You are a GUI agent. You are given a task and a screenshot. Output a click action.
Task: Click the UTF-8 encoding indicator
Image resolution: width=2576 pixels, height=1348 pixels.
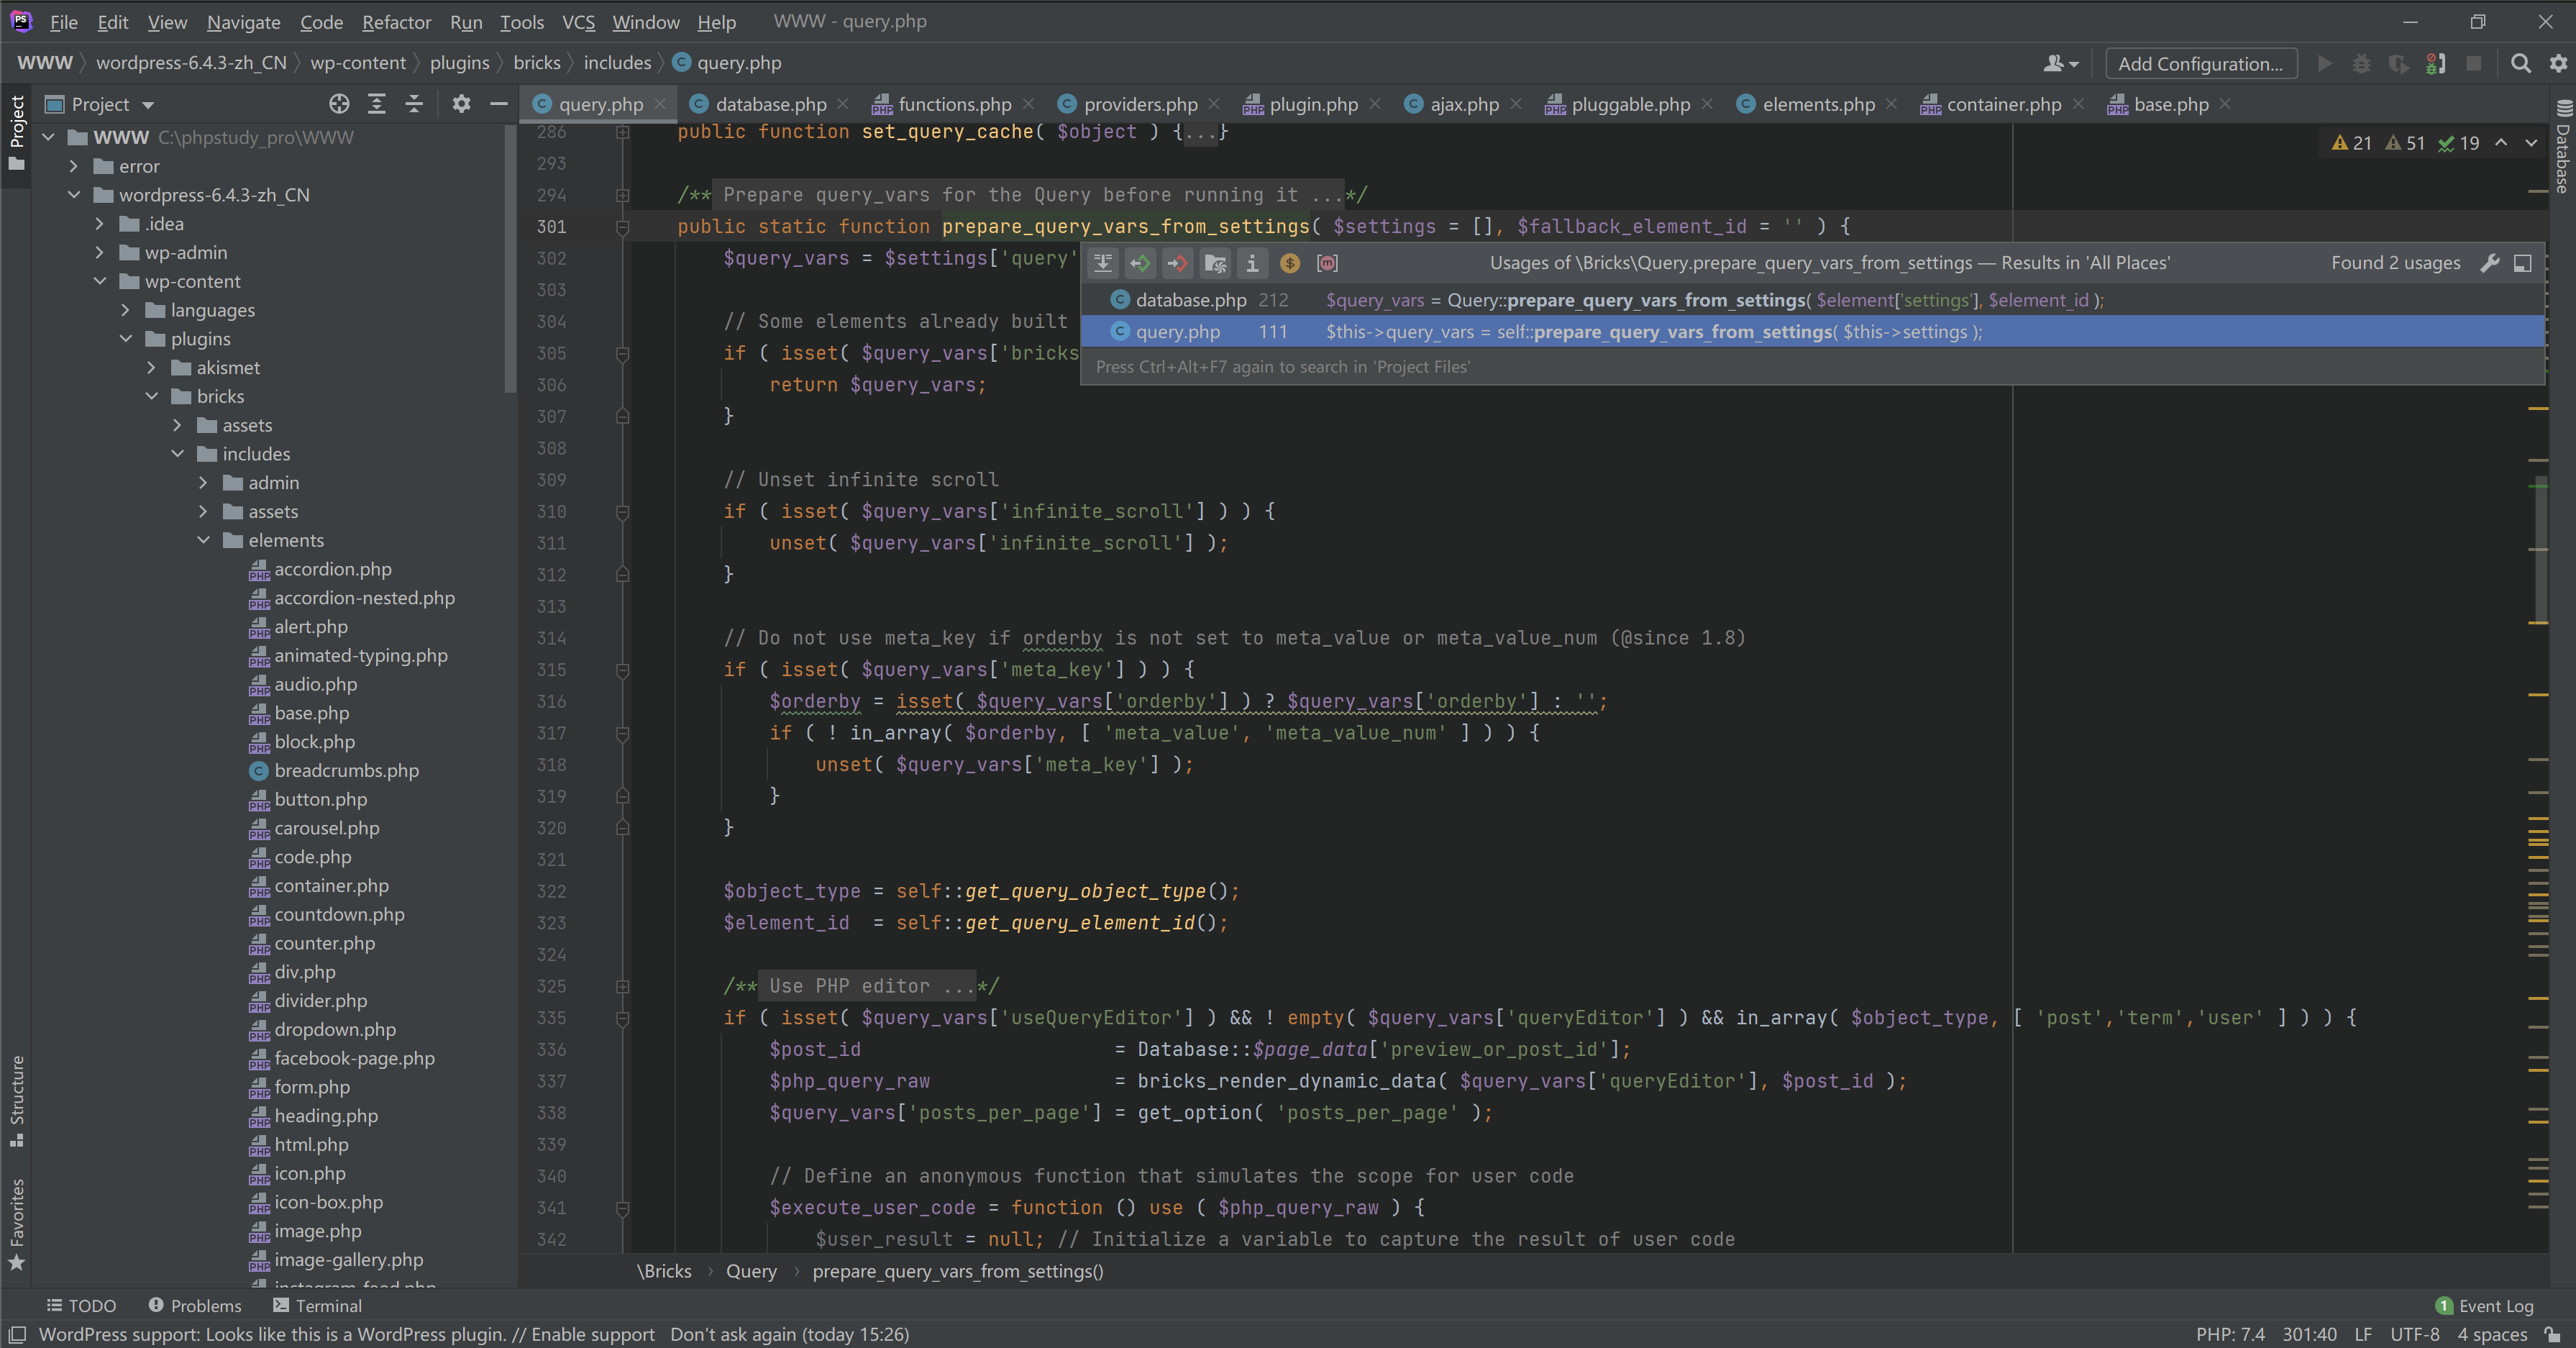[2414, 1335]
